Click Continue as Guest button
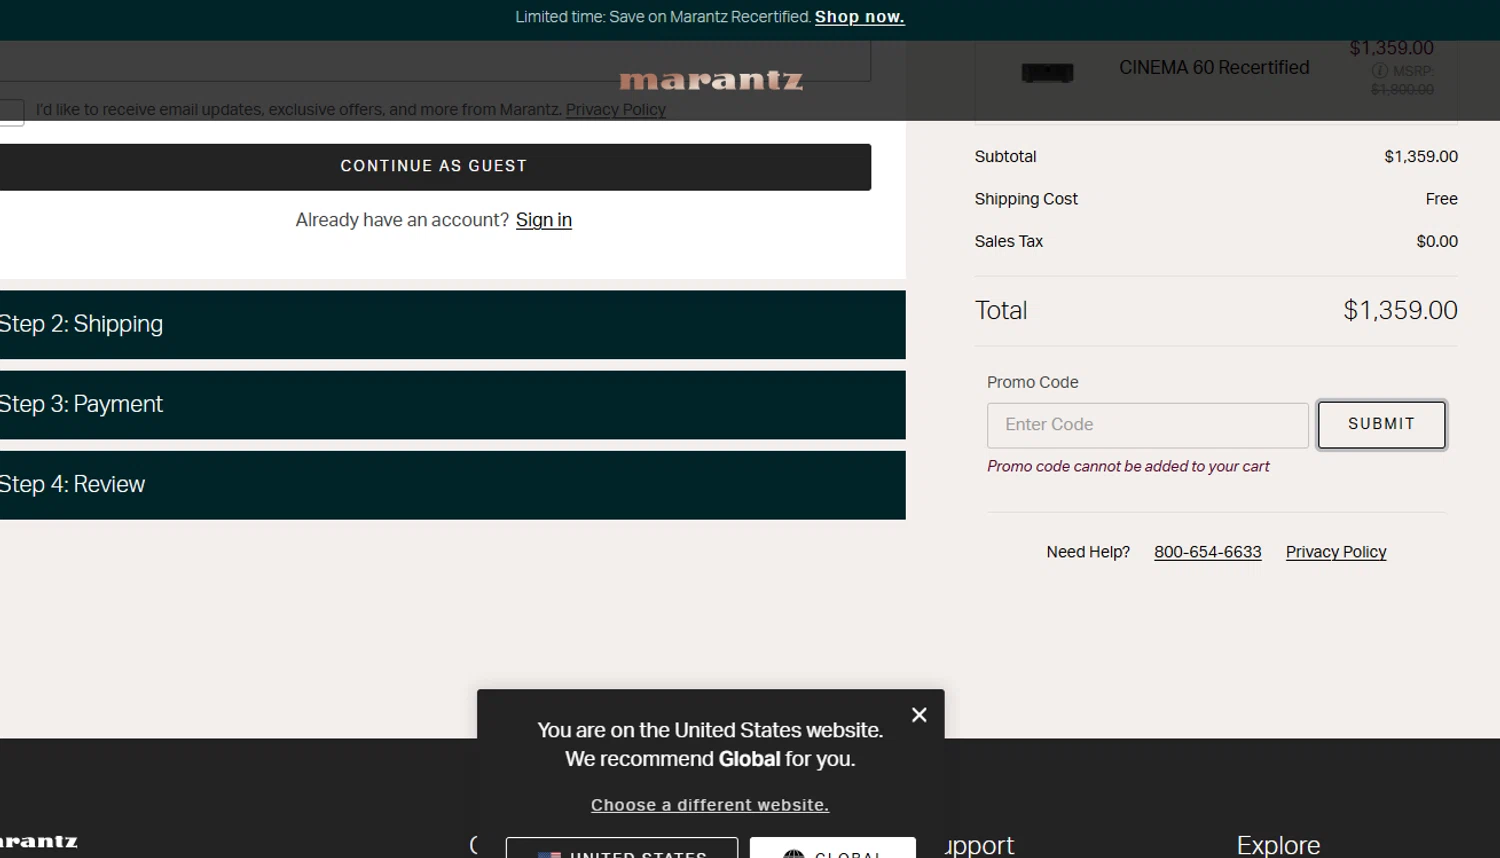The width and height of the screenshot is (1500, 858). (434, 167)
